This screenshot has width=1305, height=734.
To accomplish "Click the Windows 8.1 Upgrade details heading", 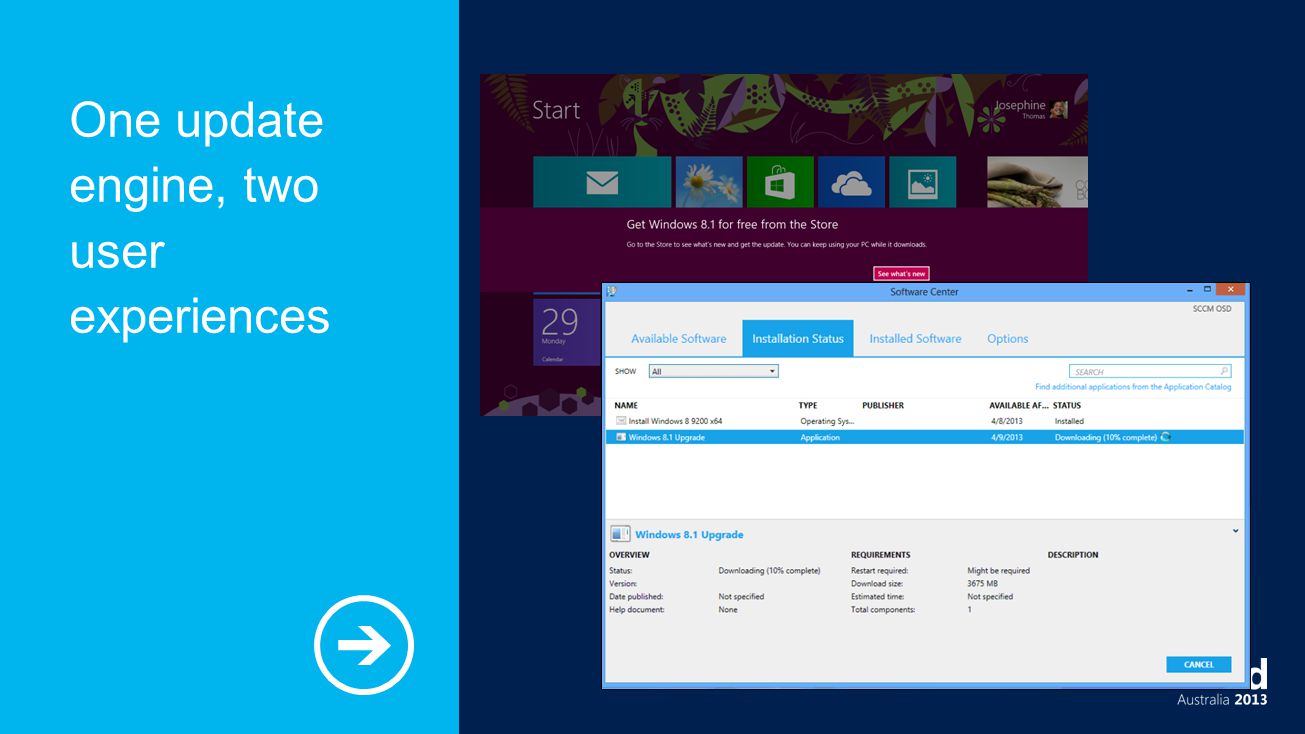I will (689, 534).
